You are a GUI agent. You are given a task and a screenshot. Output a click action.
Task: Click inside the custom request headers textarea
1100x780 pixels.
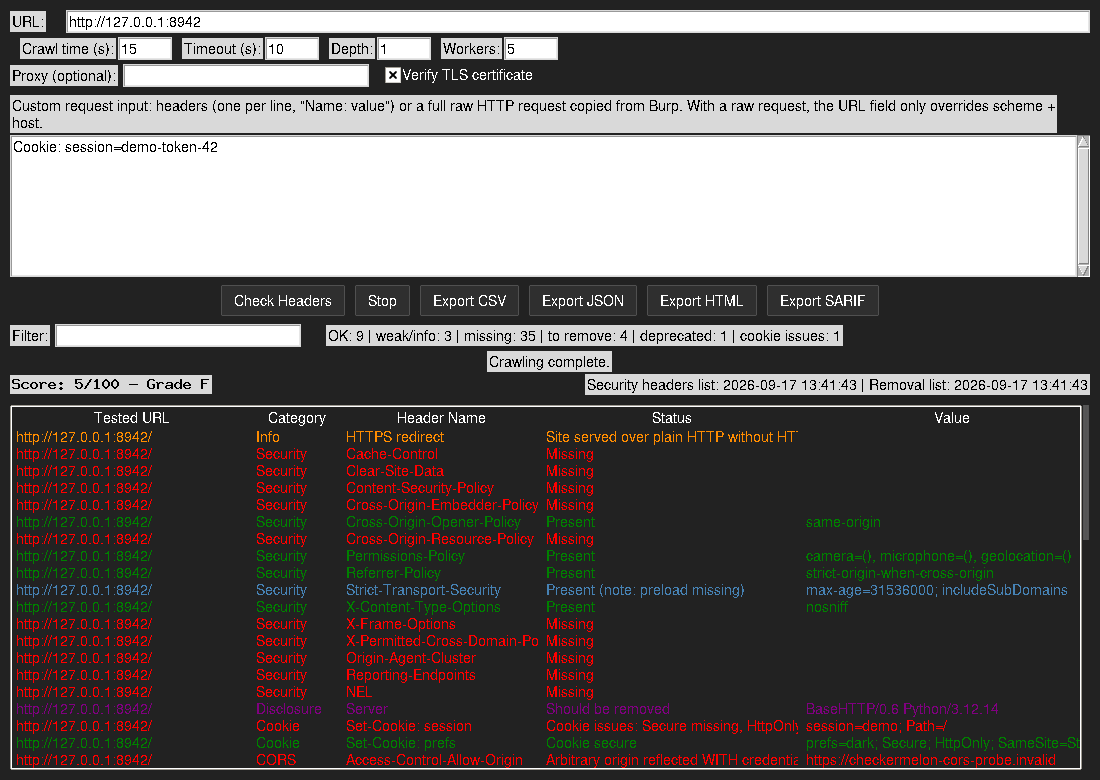click(544, 206)
